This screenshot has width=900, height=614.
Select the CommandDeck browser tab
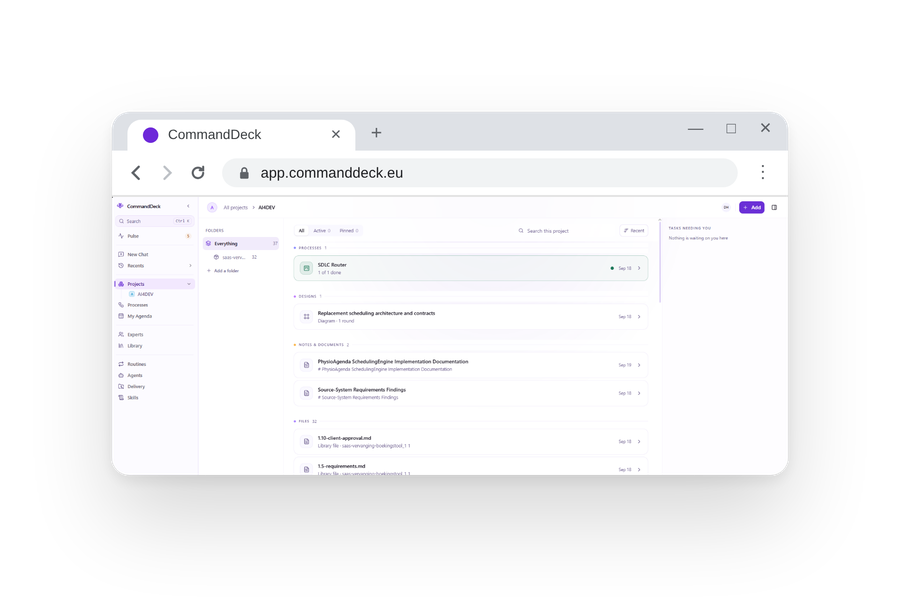[241, 135]
